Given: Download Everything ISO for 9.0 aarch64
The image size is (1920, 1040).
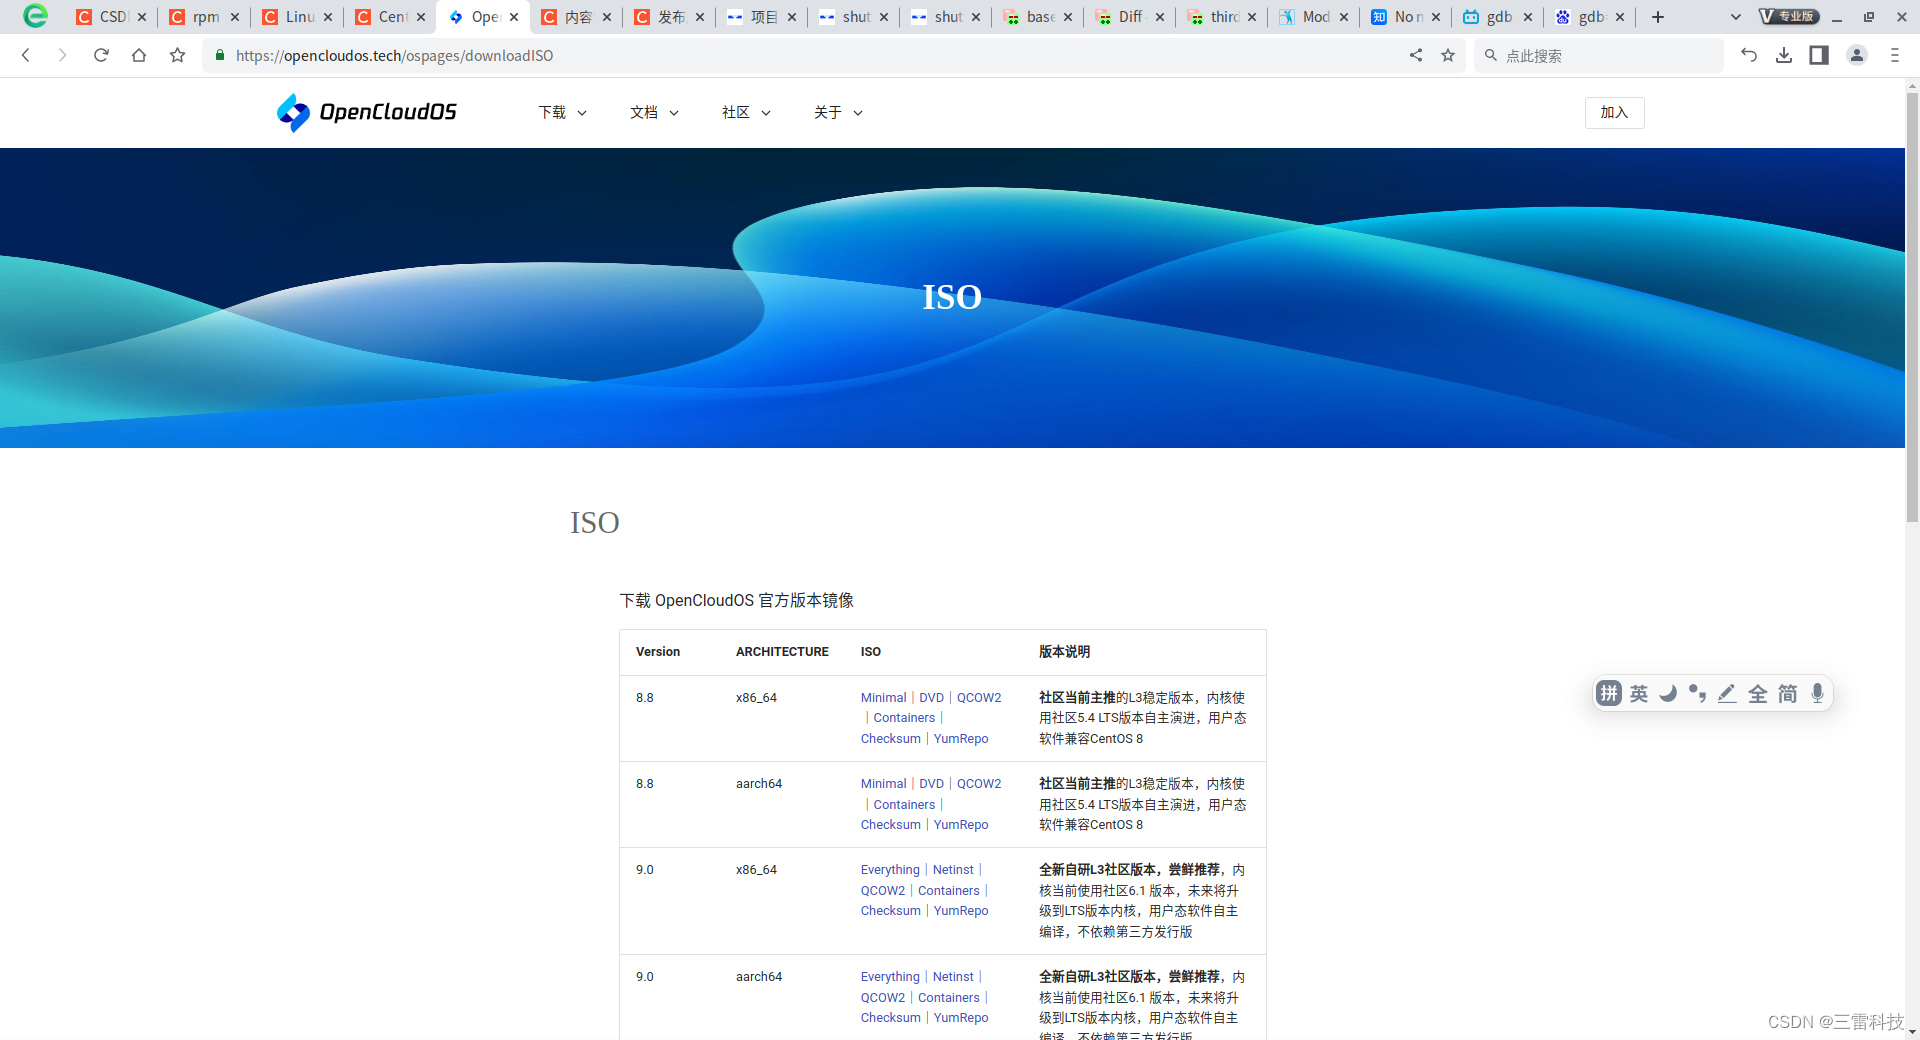Looking at the screenshot, I should coord(890,977).
